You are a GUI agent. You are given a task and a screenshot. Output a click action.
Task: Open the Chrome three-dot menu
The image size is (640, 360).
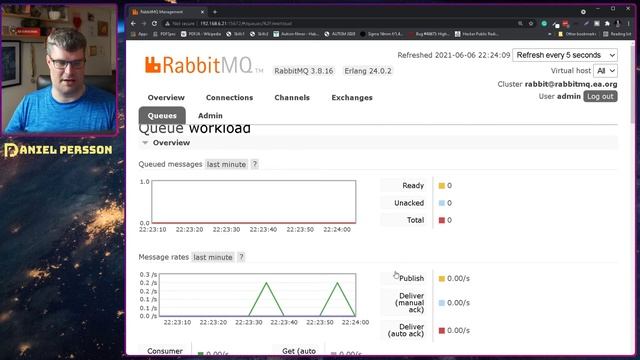(x=629, y=24)
